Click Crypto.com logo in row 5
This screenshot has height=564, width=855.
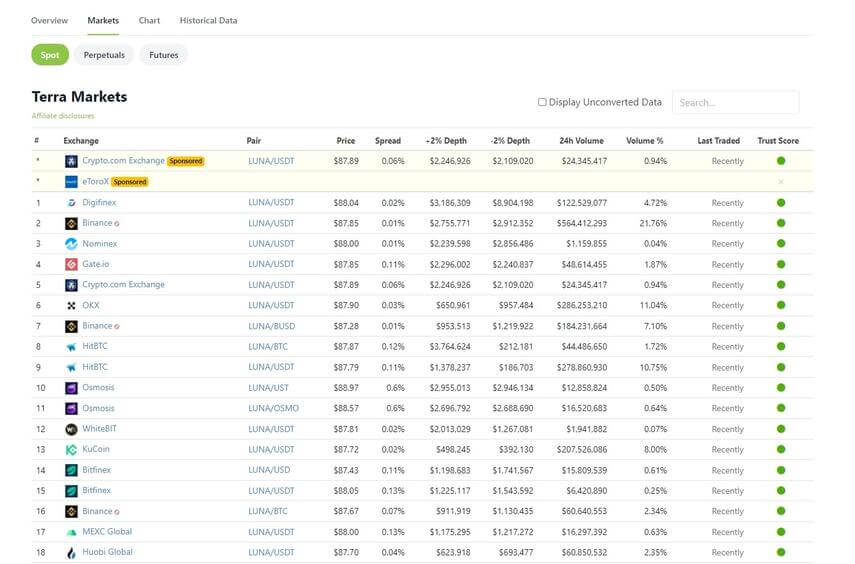71,285
